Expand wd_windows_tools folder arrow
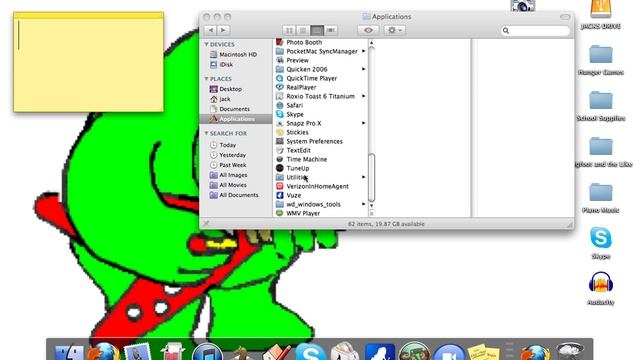This screenshot has height=360, width=640. [363, 204]
